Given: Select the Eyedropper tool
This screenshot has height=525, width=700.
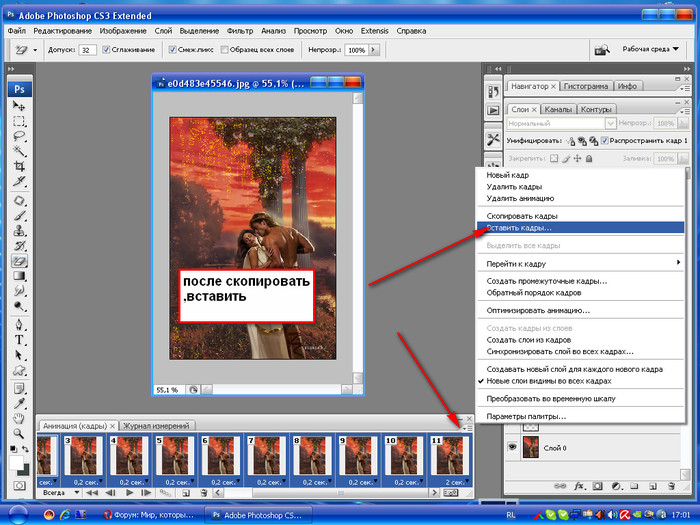Looking at the screenshot, I should tap(19, 404).
